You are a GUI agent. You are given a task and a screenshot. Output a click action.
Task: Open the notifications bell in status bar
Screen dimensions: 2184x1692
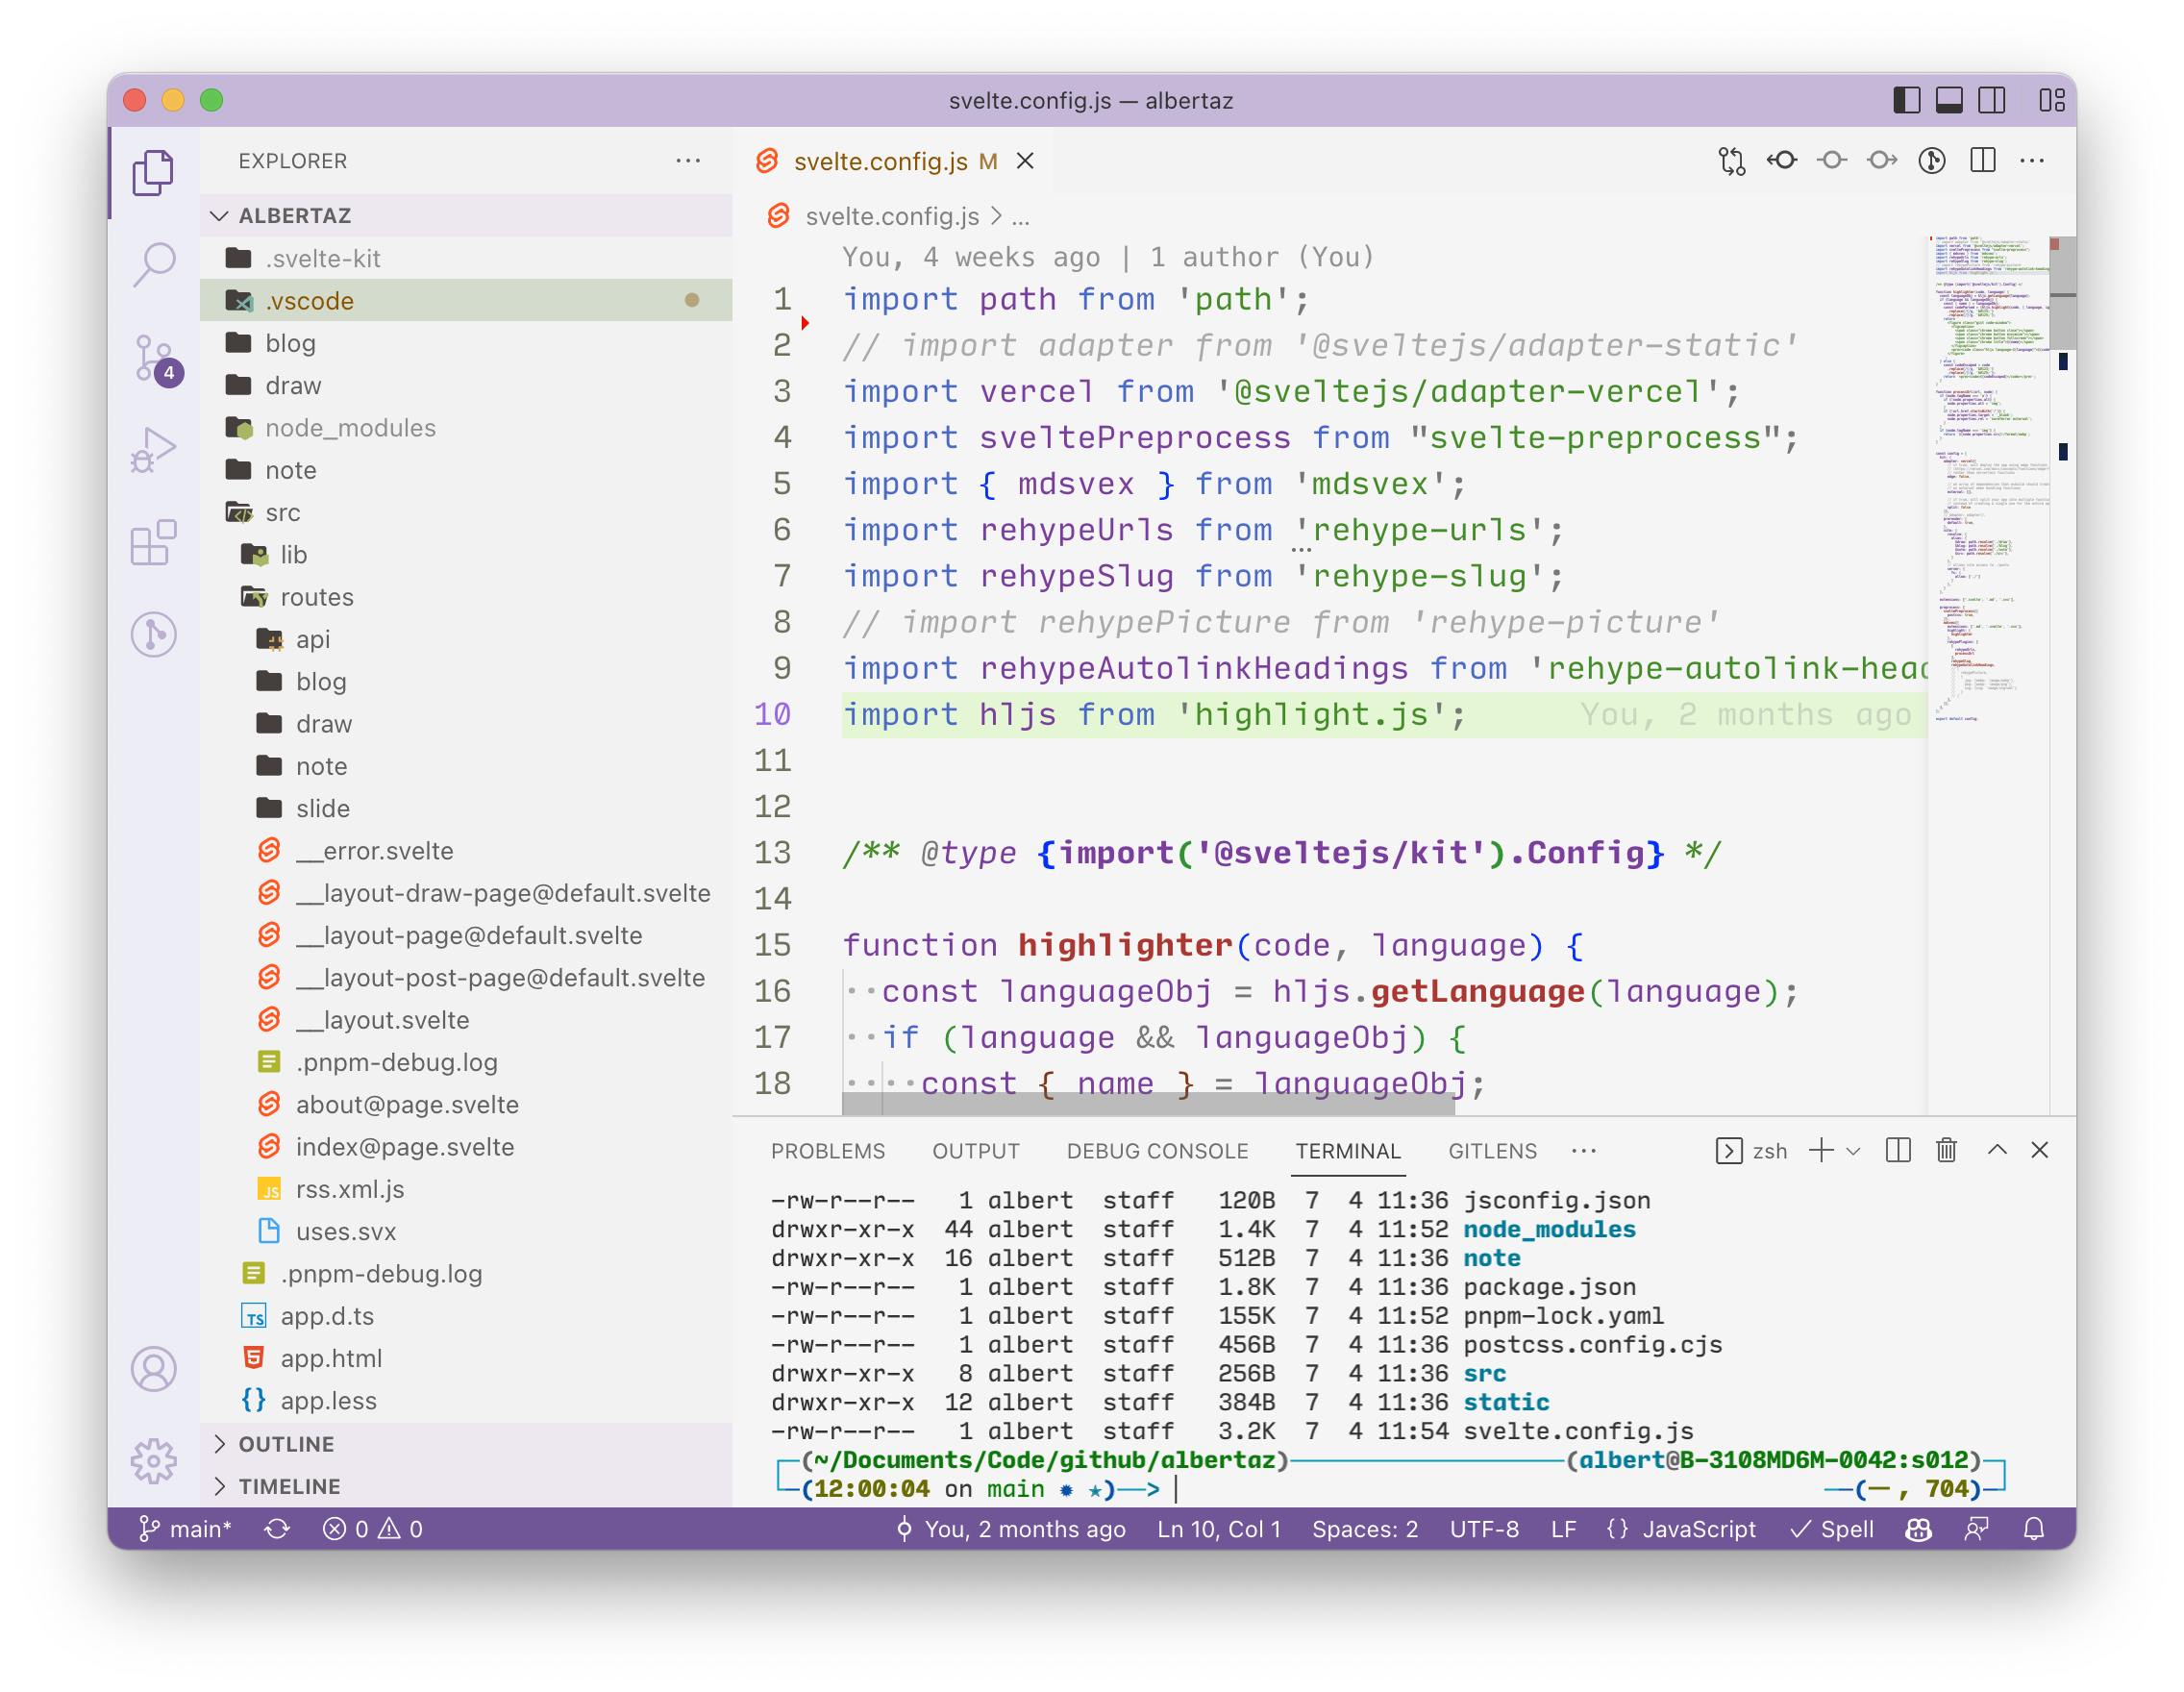pos(2033,1529)
